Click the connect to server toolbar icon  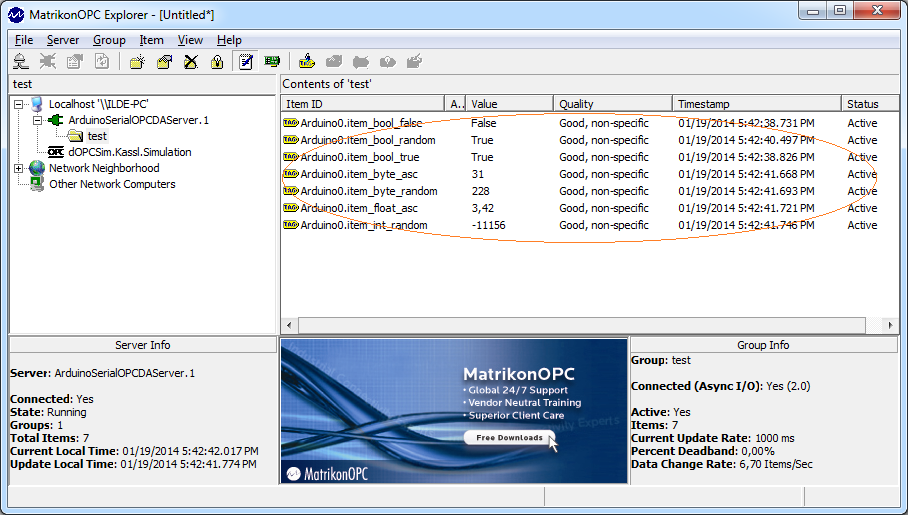[21, 61]
